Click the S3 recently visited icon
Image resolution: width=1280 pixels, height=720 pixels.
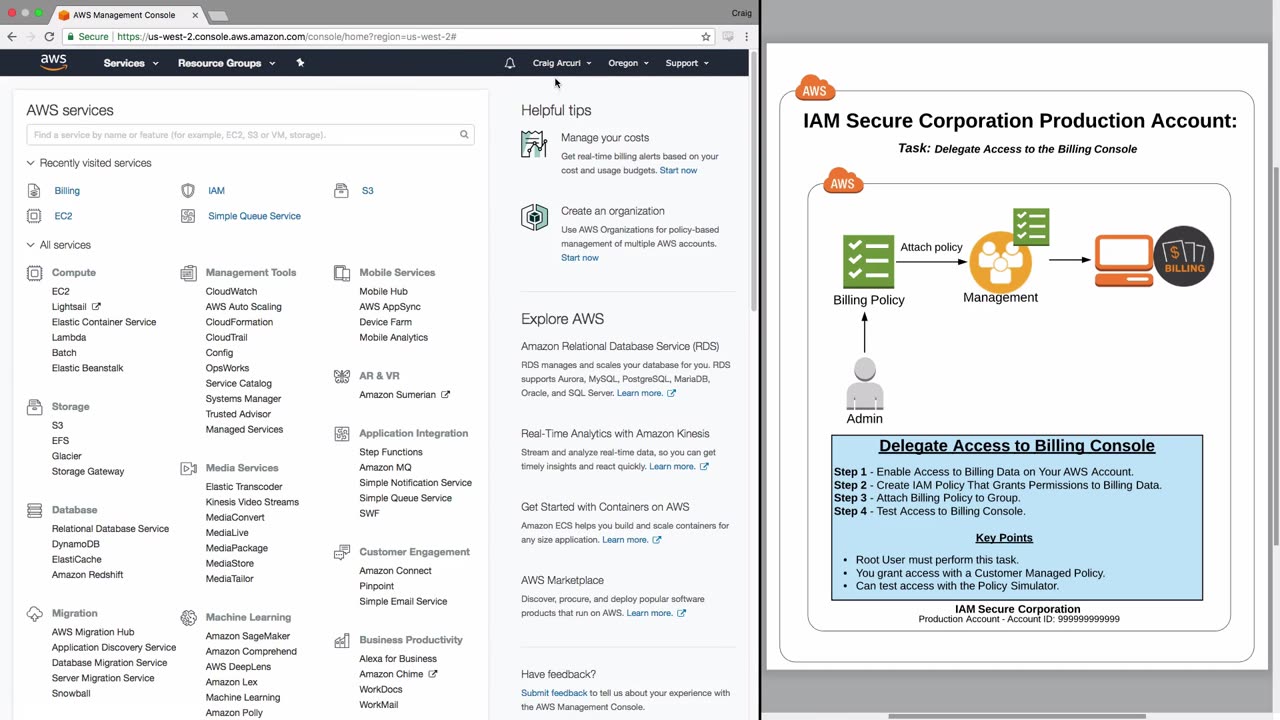[341, 190]
